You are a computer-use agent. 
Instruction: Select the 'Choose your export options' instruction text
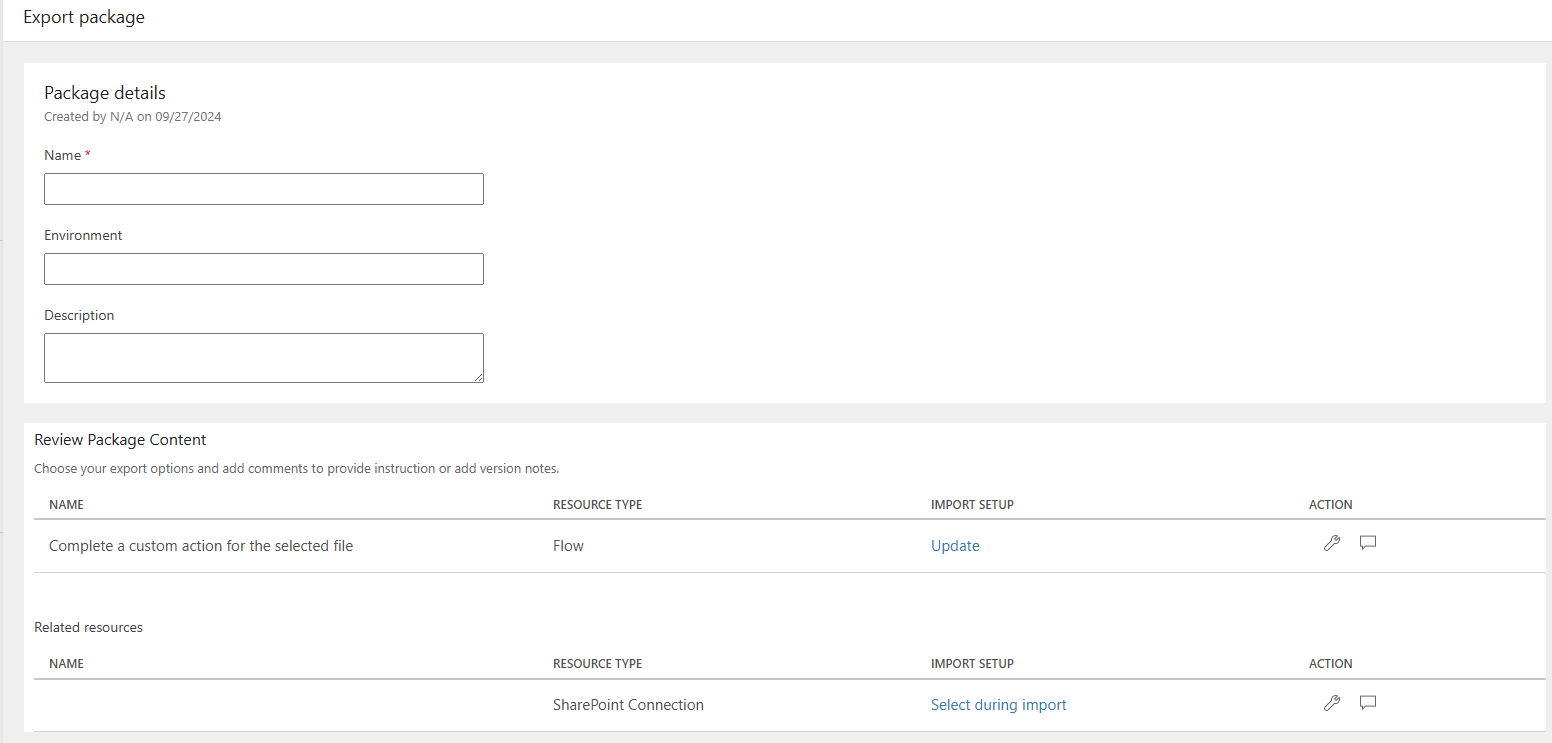[296, 468]
